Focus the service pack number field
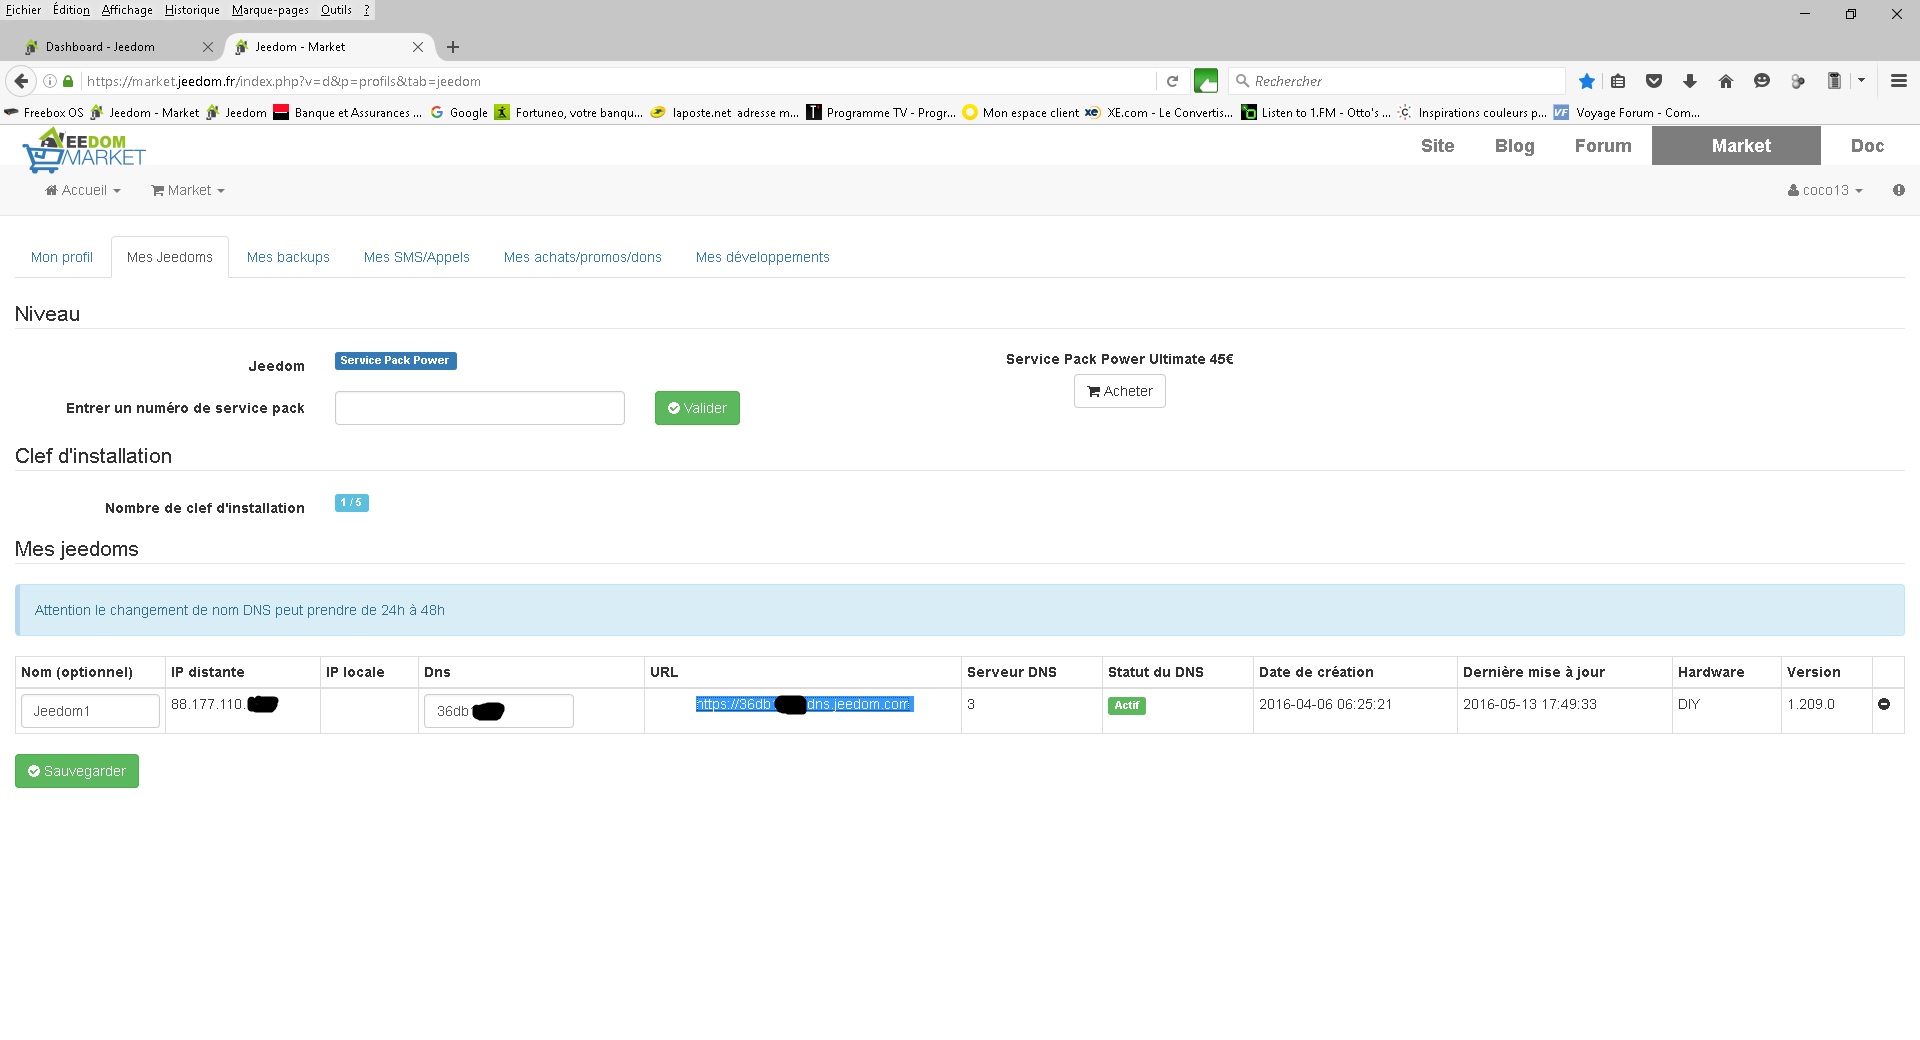Image resolution: width=1920 pixels, height=1040 pixels. [x=480, y=408]
